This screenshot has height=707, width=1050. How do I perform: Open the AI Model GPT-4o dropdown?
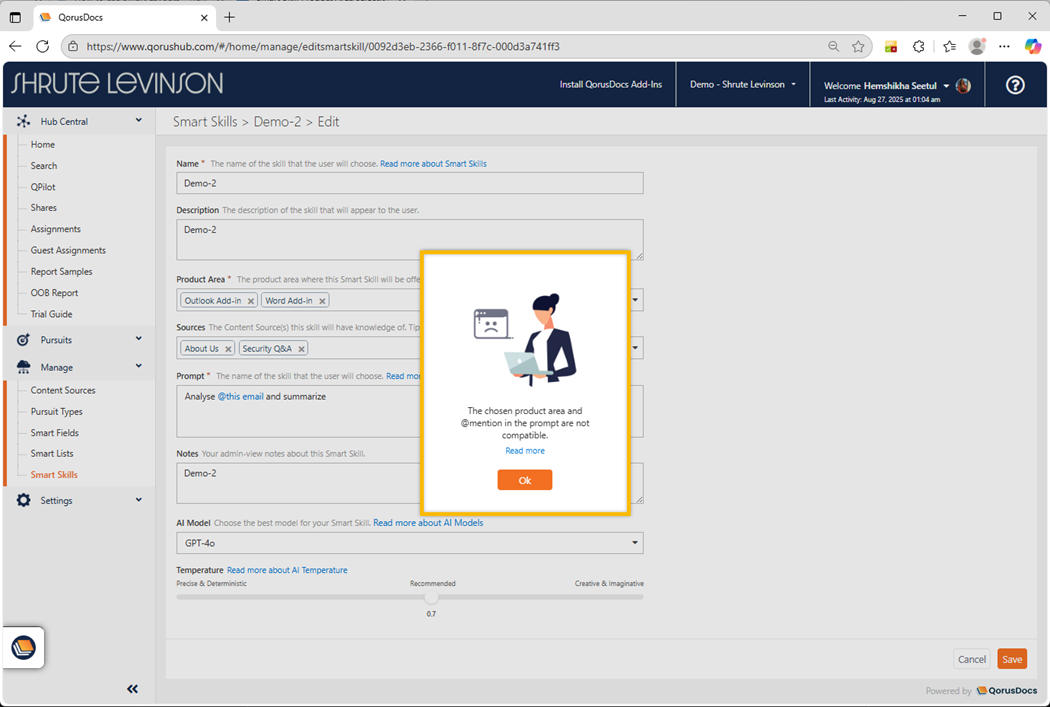[635, 543]
